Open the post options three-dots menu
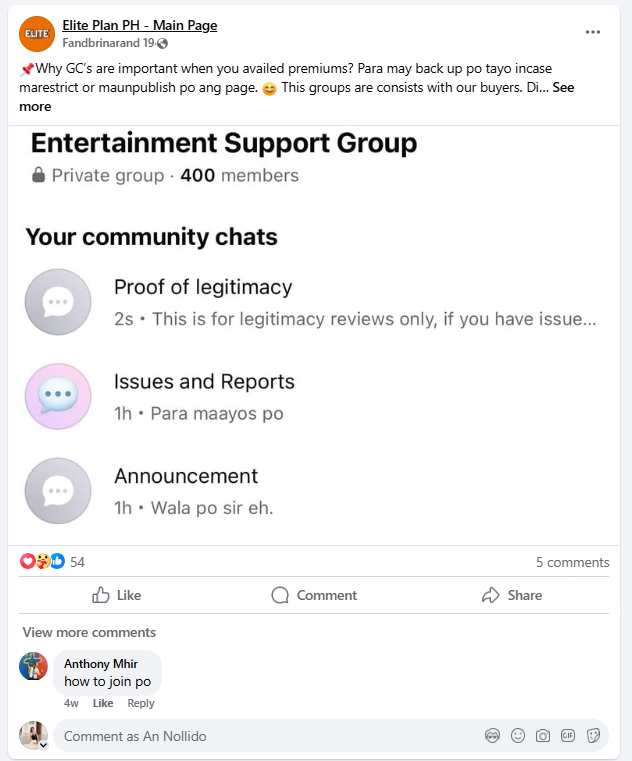This screenshot has width=632, height=761. click(593, 32)
